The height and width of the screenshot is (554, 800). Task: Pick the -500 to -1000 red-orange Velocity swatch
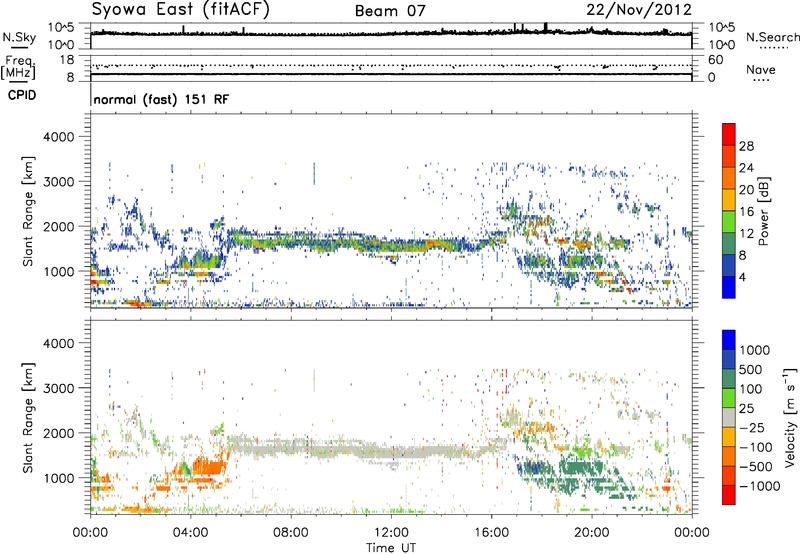coord(729,475)
